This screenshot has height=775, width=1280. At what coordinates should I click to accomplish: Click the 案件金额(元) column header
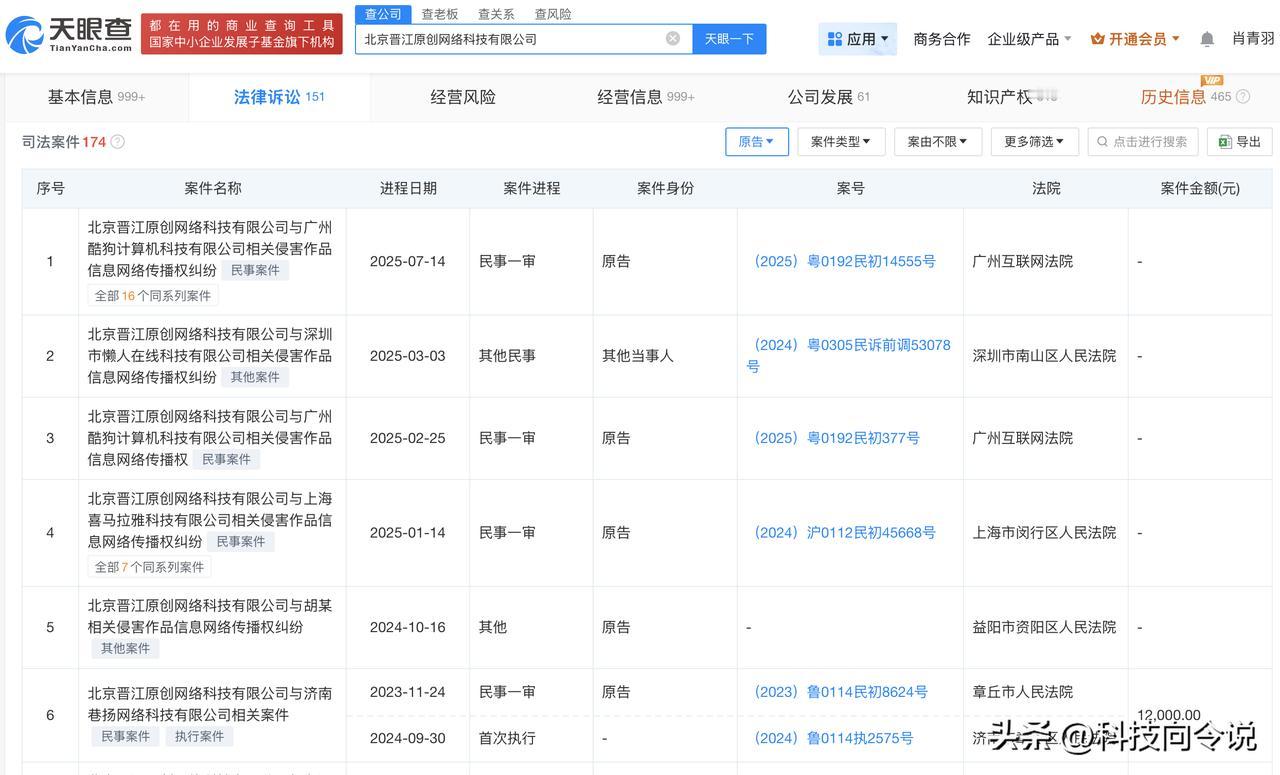coord(1200,188)
